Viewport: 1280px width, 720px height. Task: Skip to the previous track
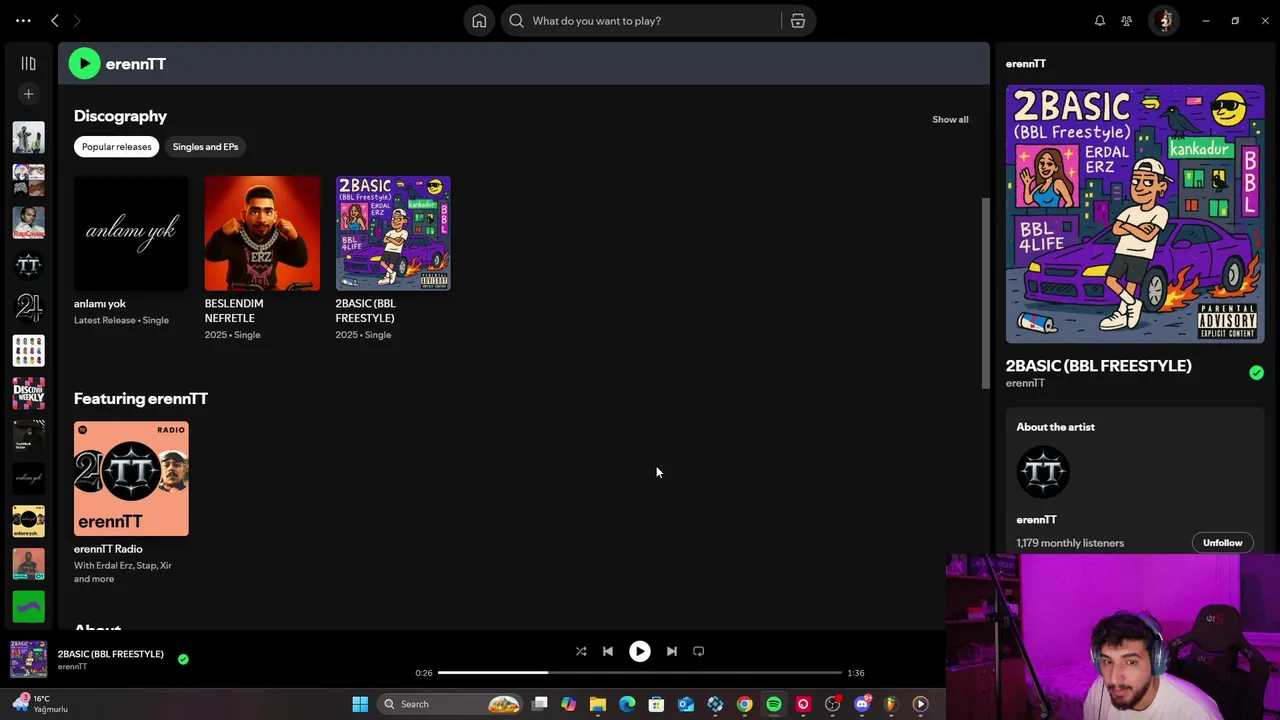click(608, 651)
